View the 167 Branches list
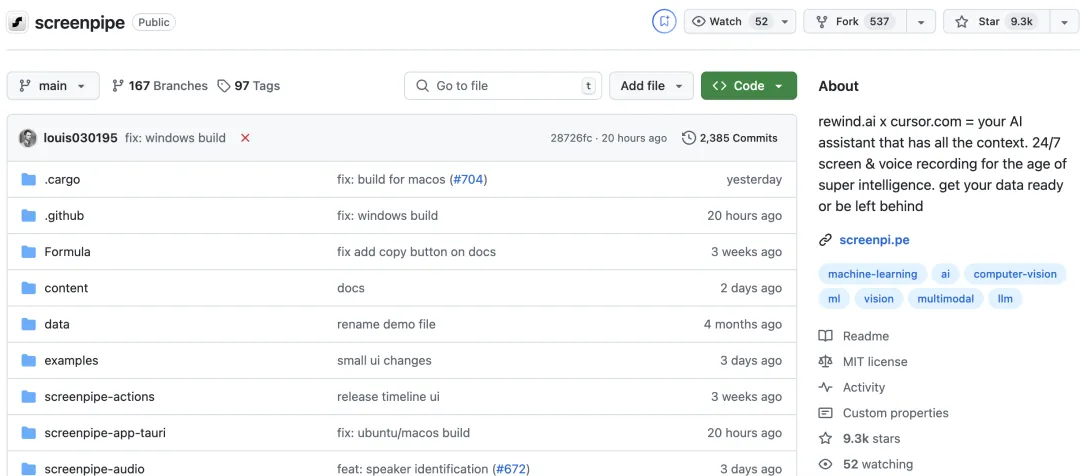The image size is (1080, 476). pyautogui.click(x=159, y=86)
